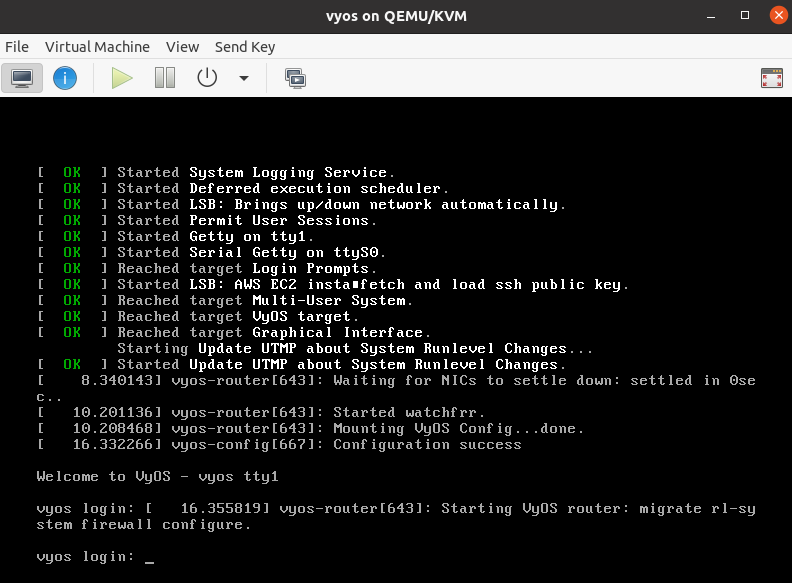792x583 pixels.
Task: Expand the shutdown options dropdown arrow
Action: point(243,78)
